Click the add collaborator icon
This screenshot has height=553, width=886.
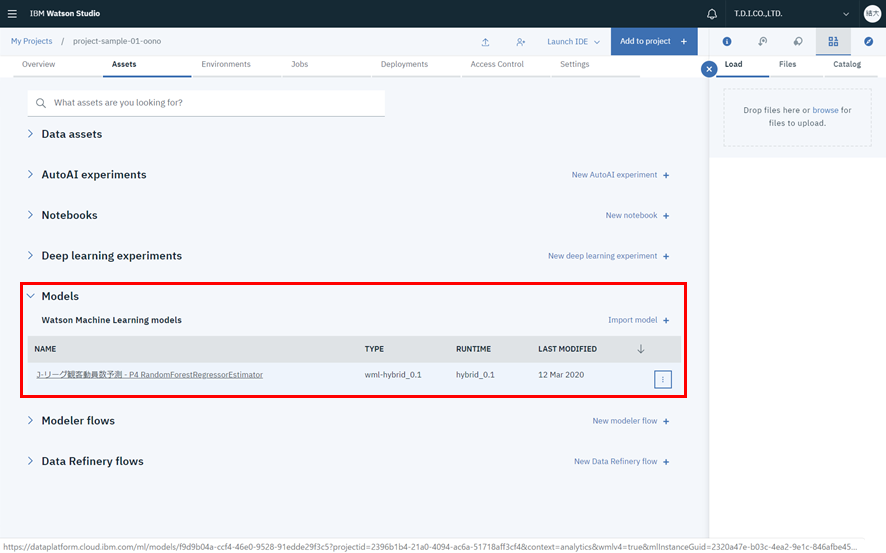tap(521, 42)
